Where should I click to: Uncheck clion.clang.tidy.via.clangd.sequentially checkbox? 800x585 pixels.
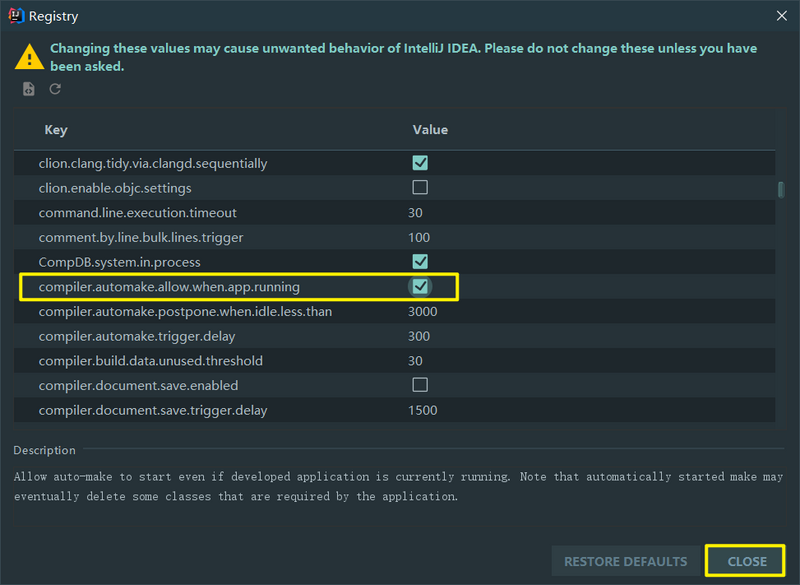tap(420, 163)
